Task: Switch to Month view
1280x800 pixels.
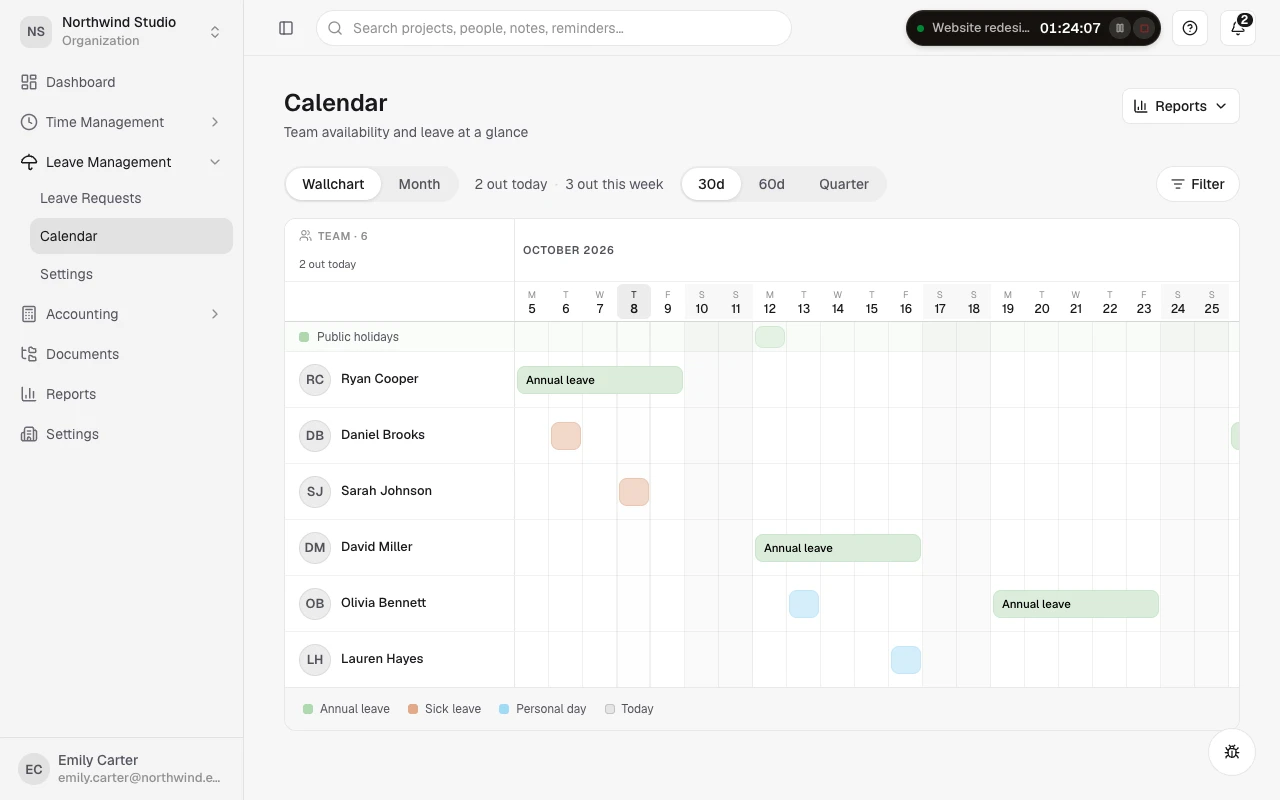Action: tap(419, 184)
